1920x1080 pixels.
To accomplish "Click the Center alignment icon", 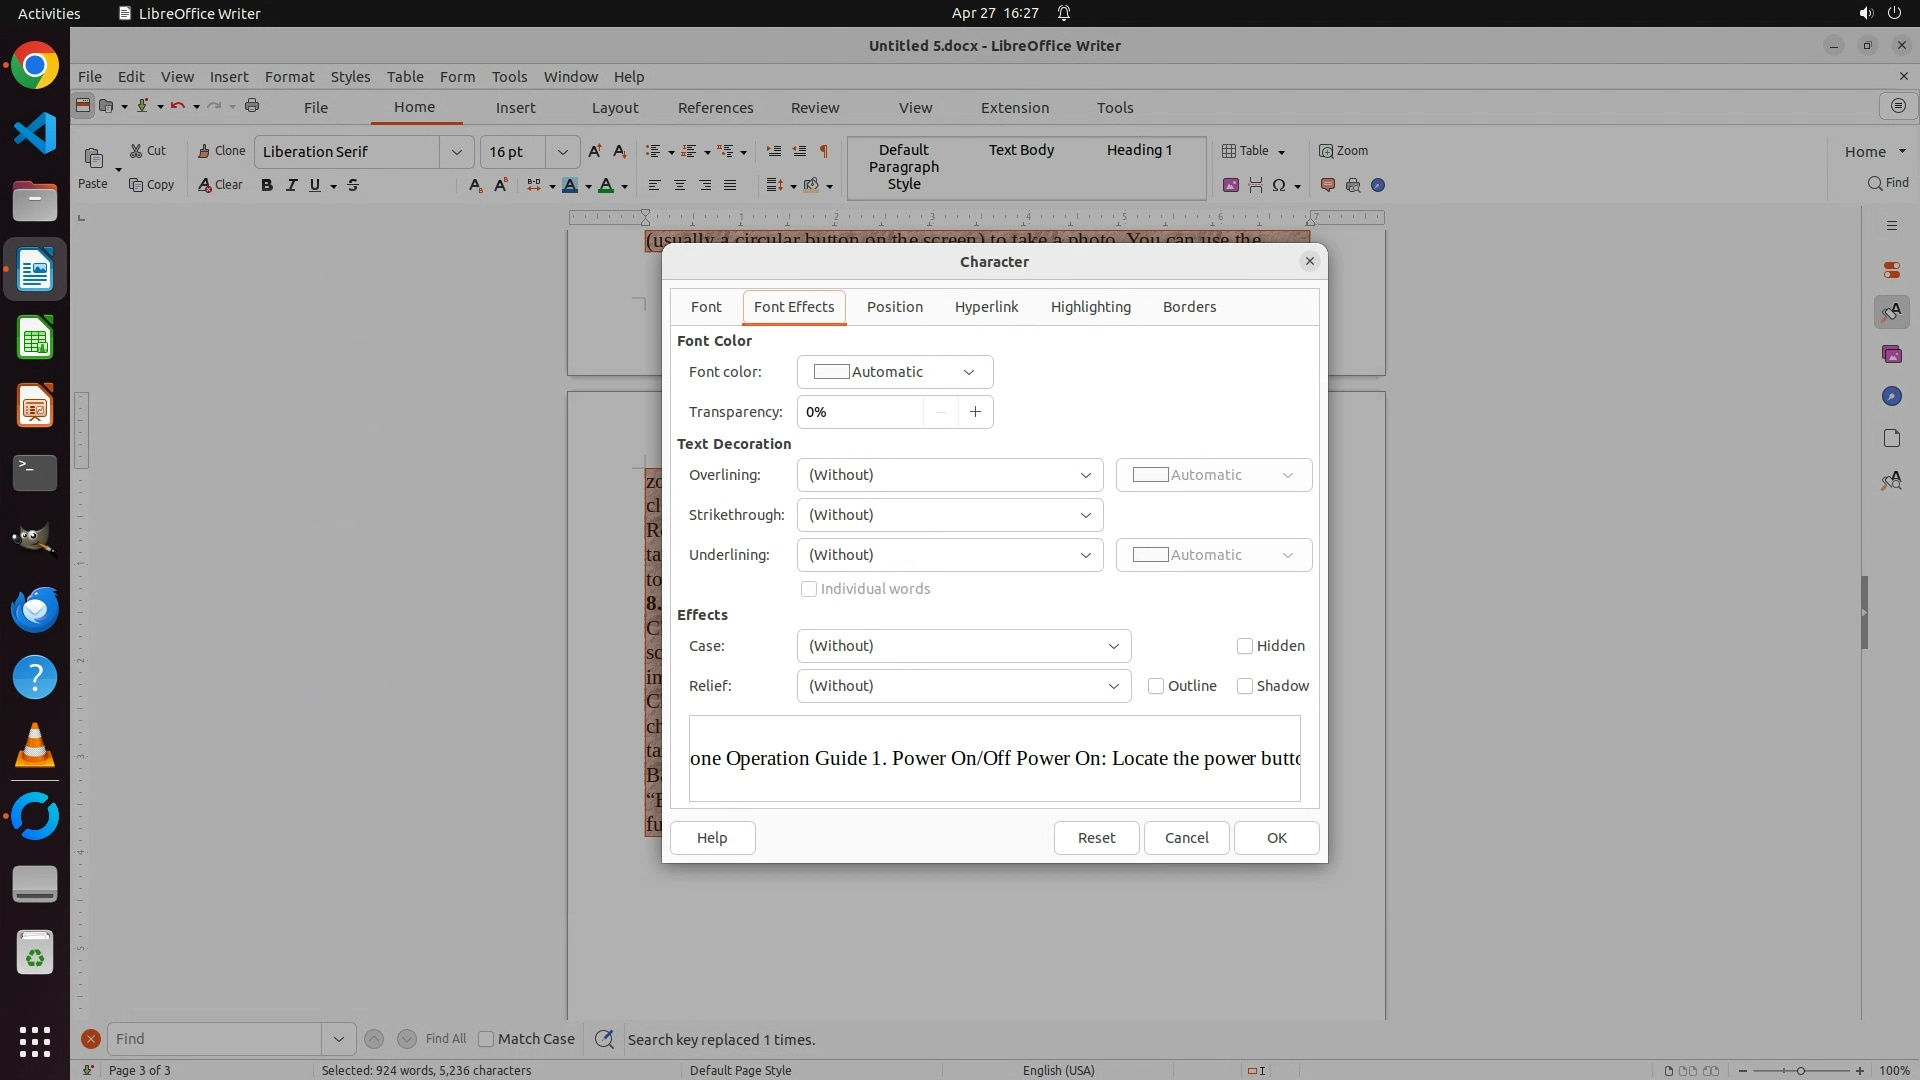I will point(680,185).
